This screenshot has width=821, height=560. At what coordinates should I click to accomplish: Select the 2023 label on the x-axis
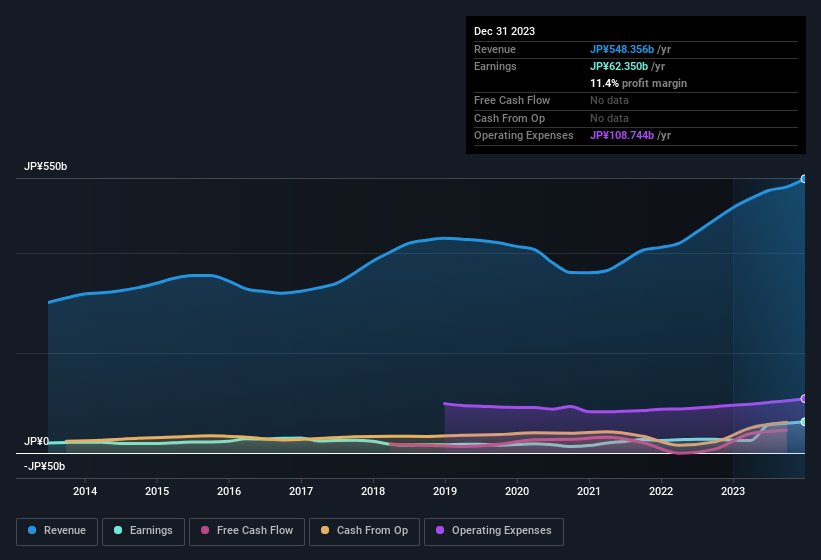(733, 491)
